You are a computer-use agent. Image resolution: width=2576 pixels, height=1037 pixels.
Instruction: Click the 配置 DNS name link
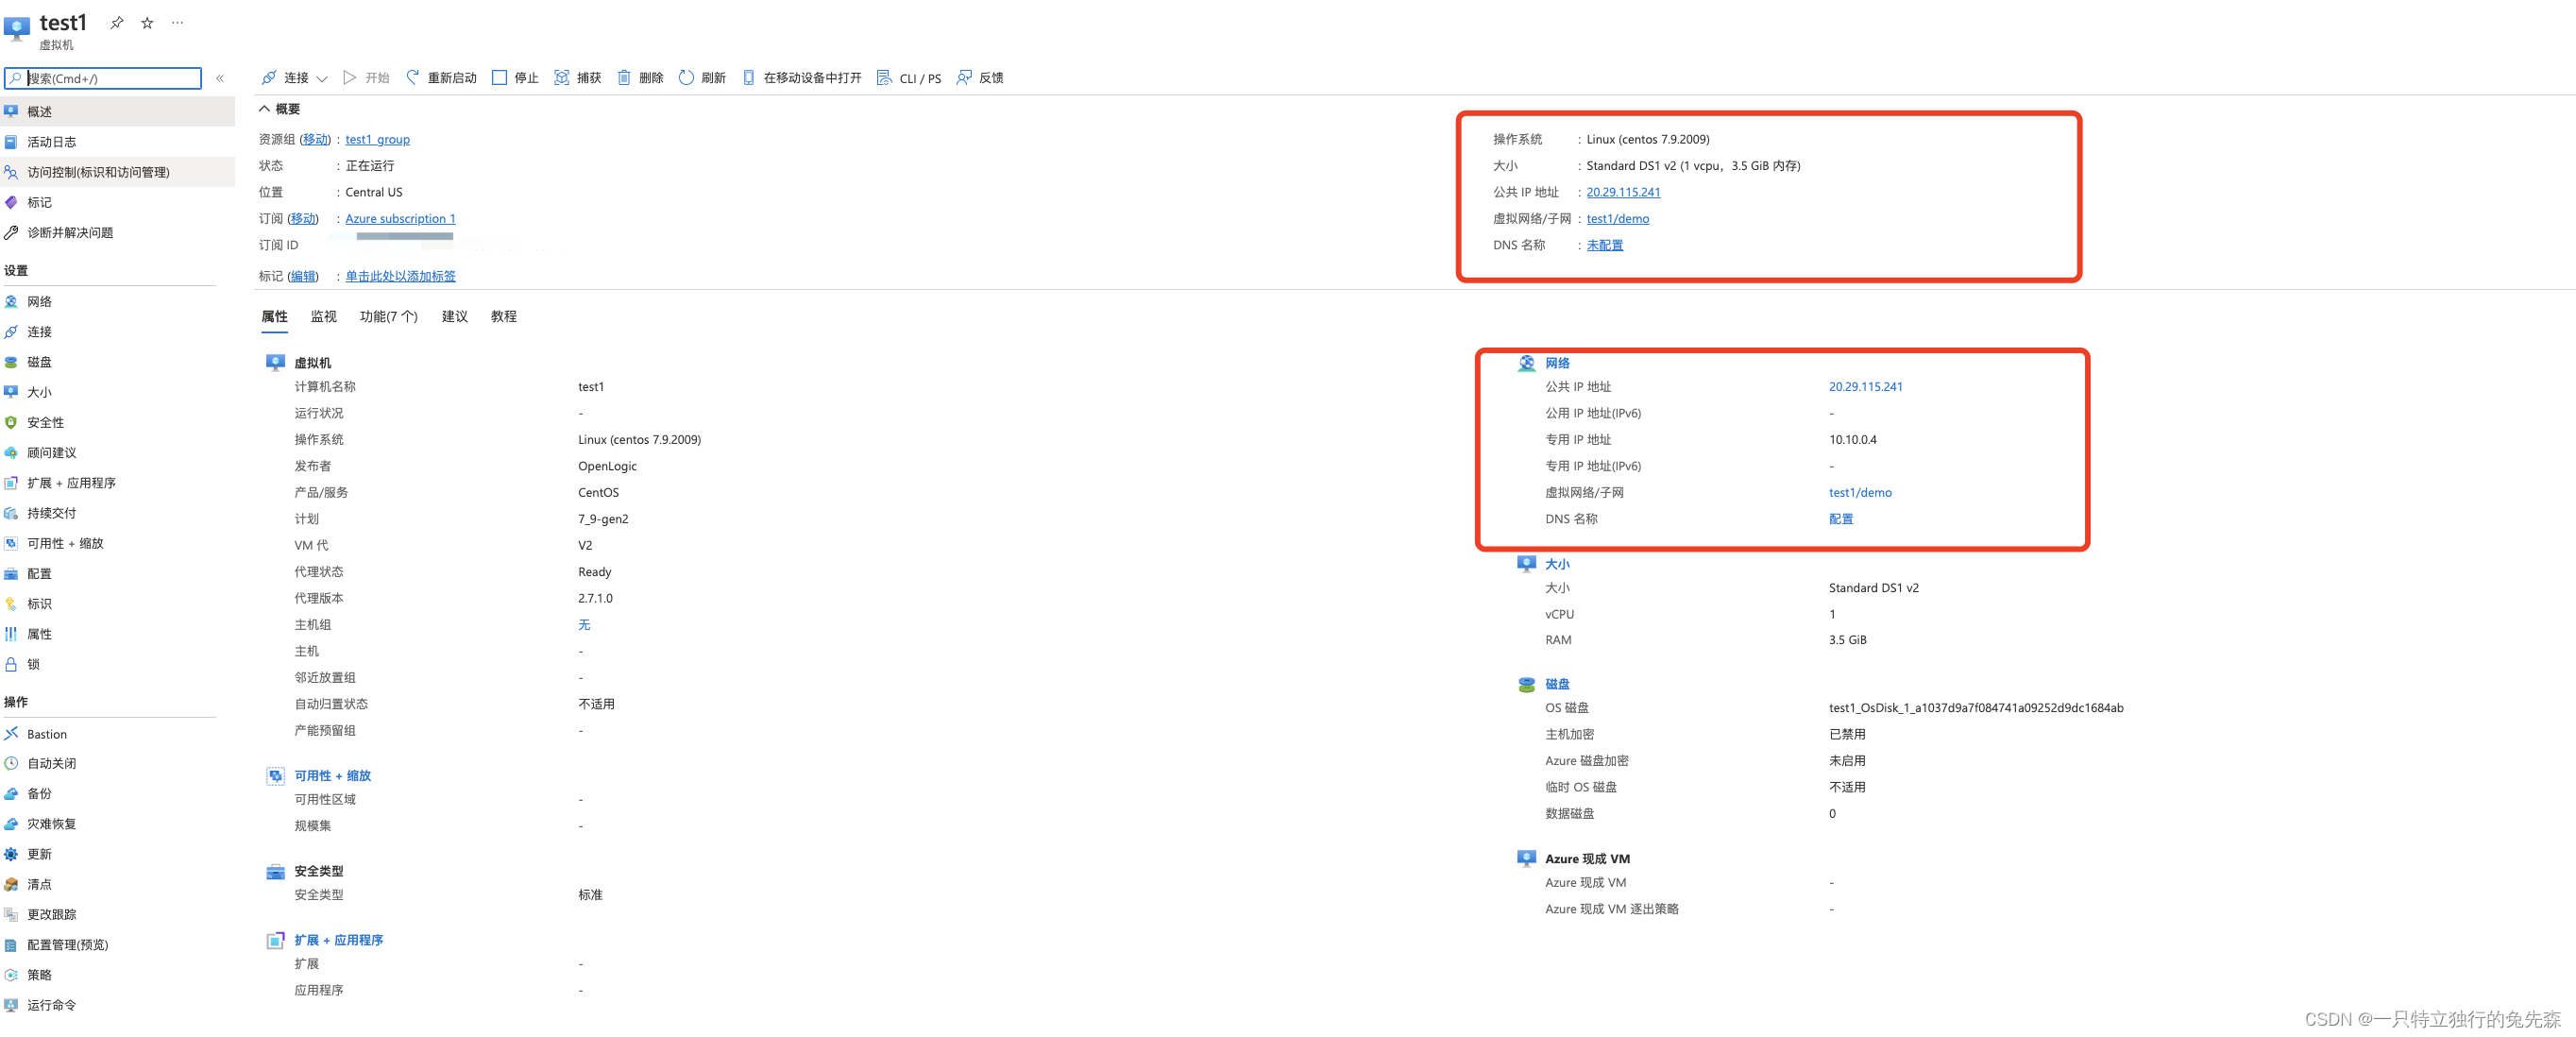pos(1841,519)
